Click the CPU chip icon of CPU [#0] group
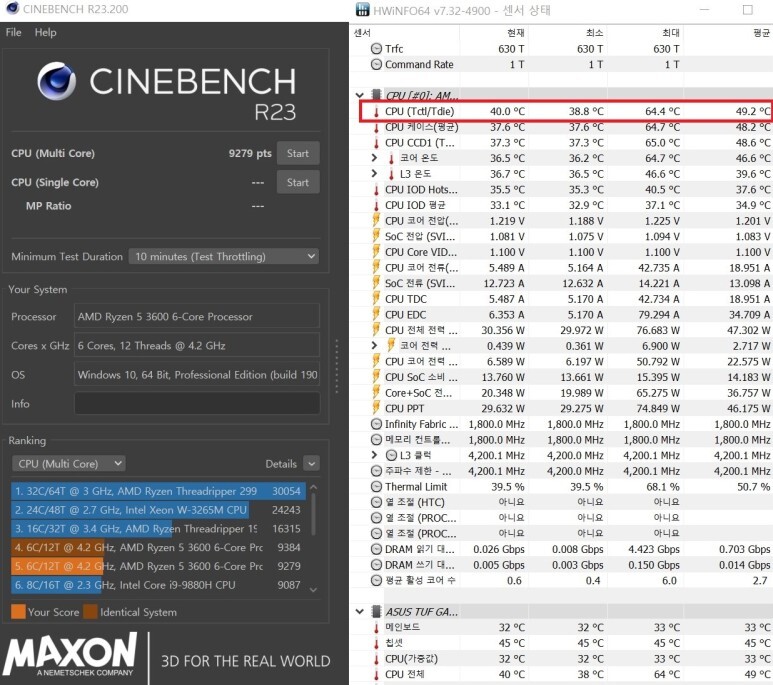 tap(376, 95)
